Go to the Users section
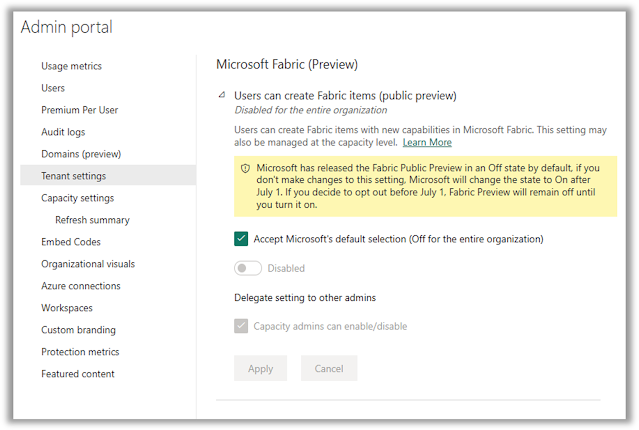 [53, 88]
